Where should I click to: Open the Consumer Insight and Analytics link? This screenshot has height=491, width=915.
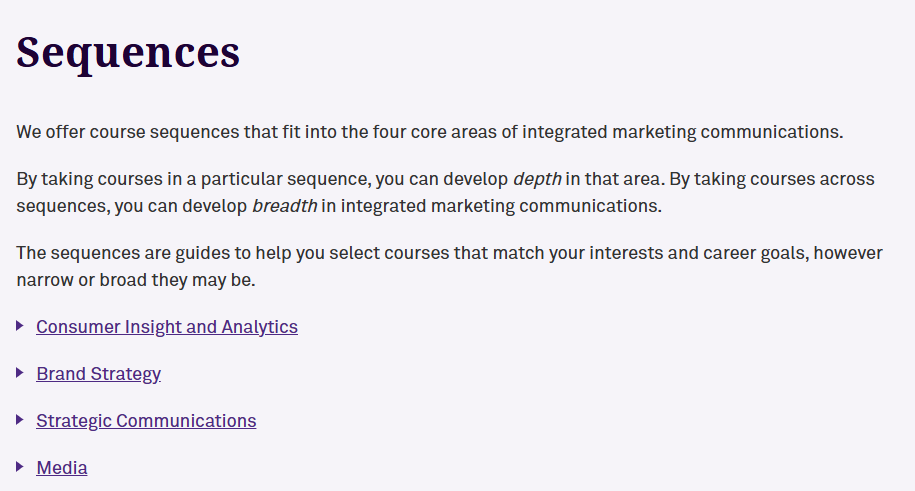(166, 327)
